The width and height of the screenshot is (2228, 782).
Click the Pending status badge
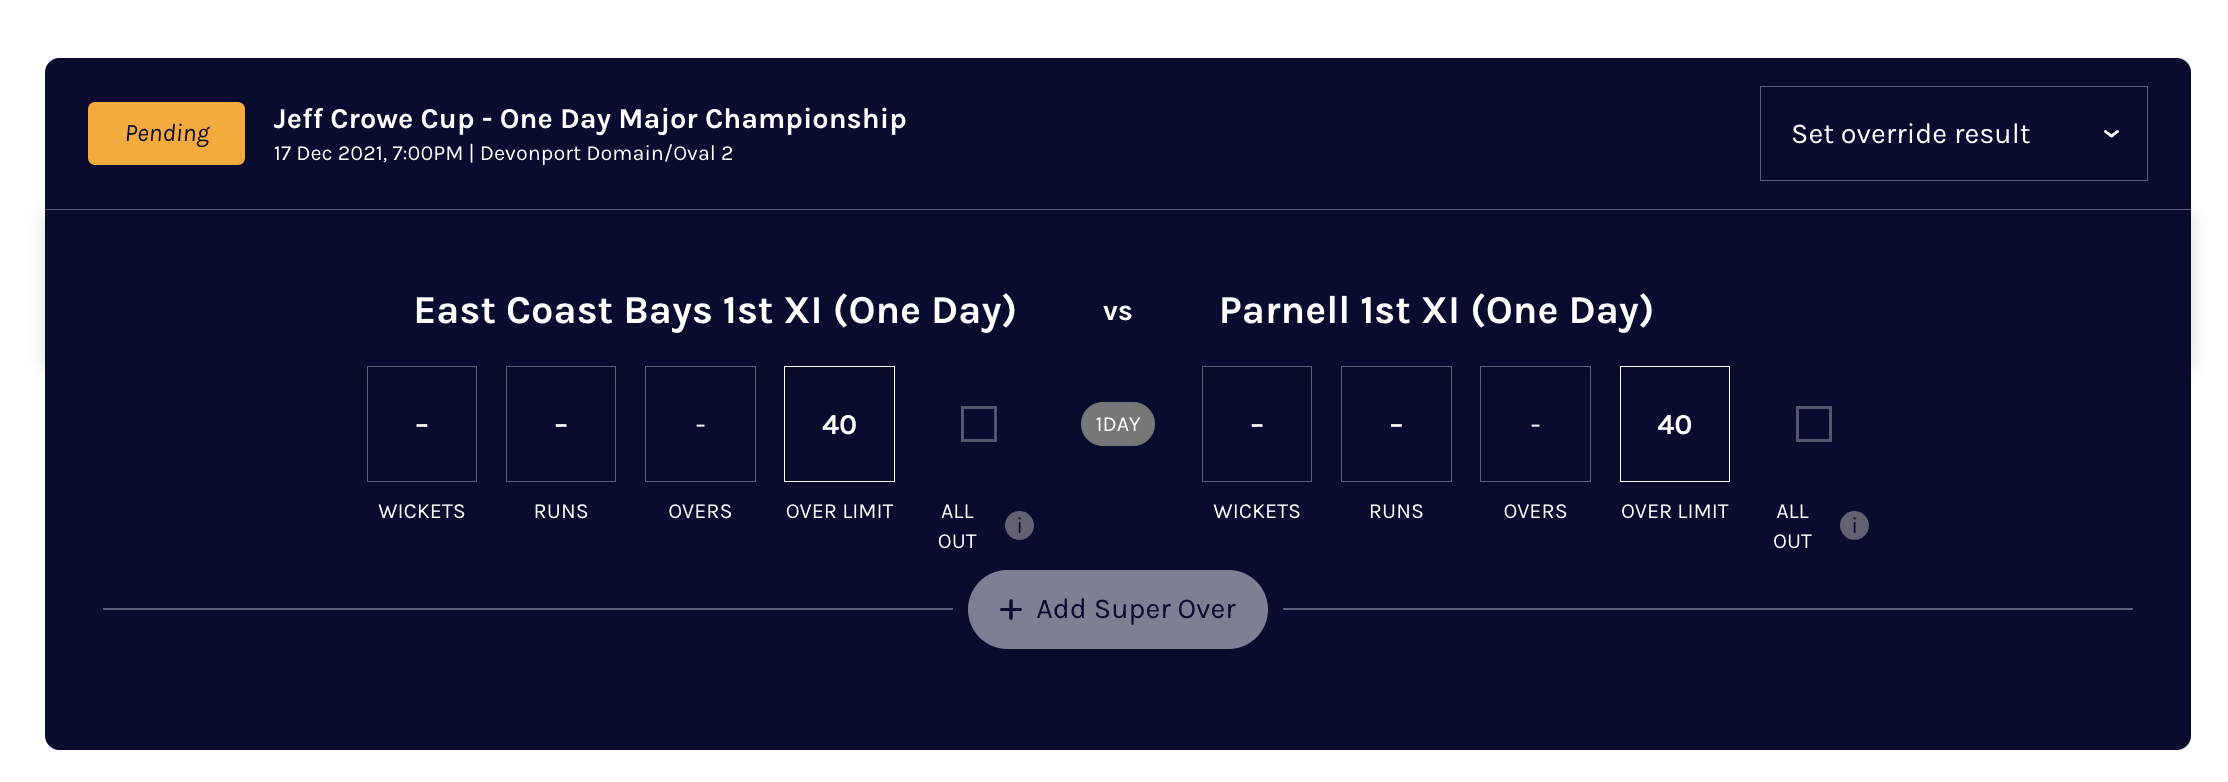166,133
